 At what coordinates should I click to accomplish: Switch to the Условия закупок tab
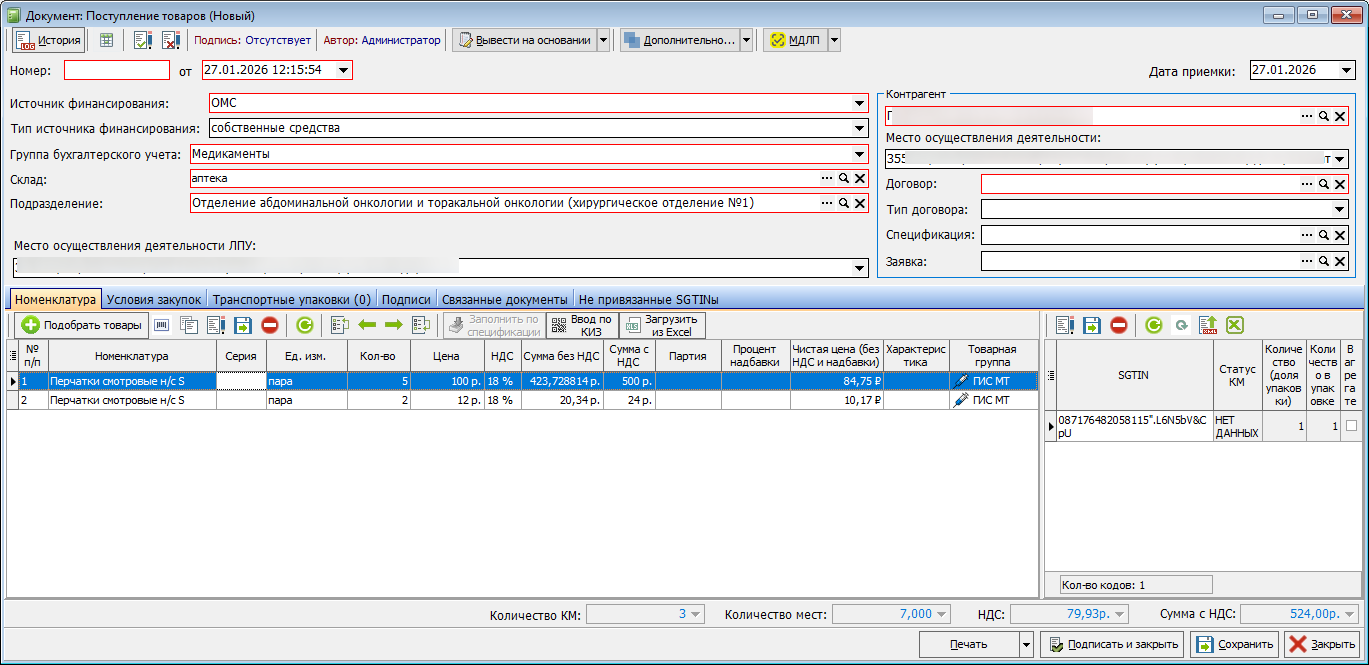click(x=154, y=299)
